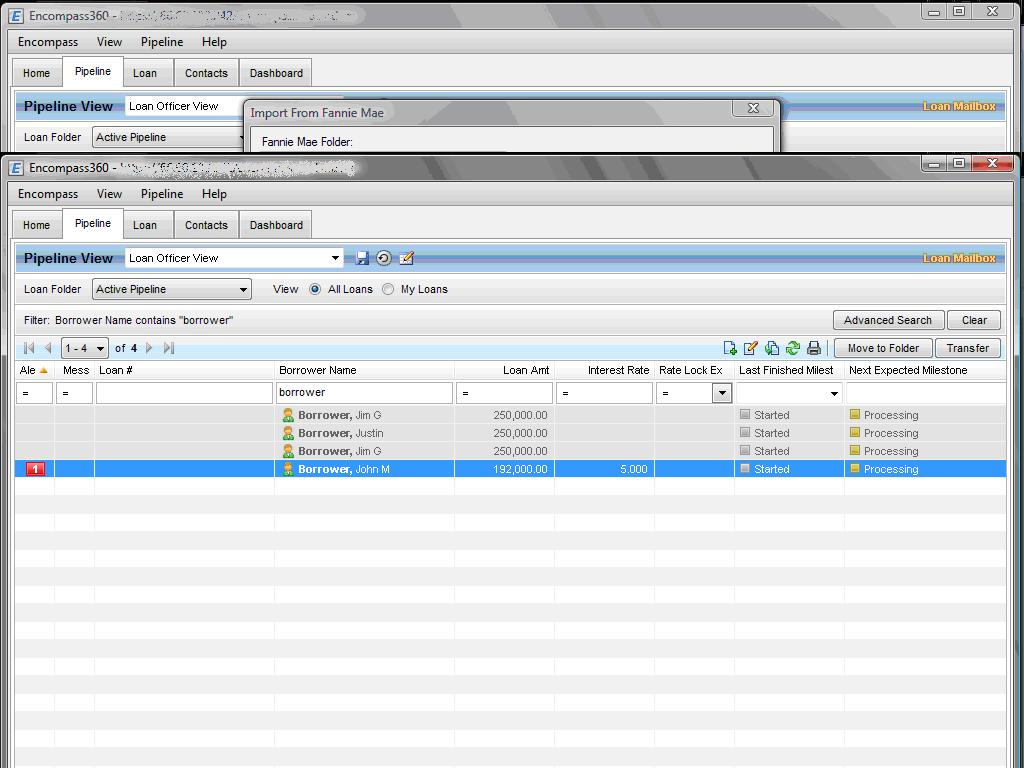Image resolution: width=1024 pixels, height=768 pixels.
Task: Go to the first page of loans
Action: click(29, 348)
